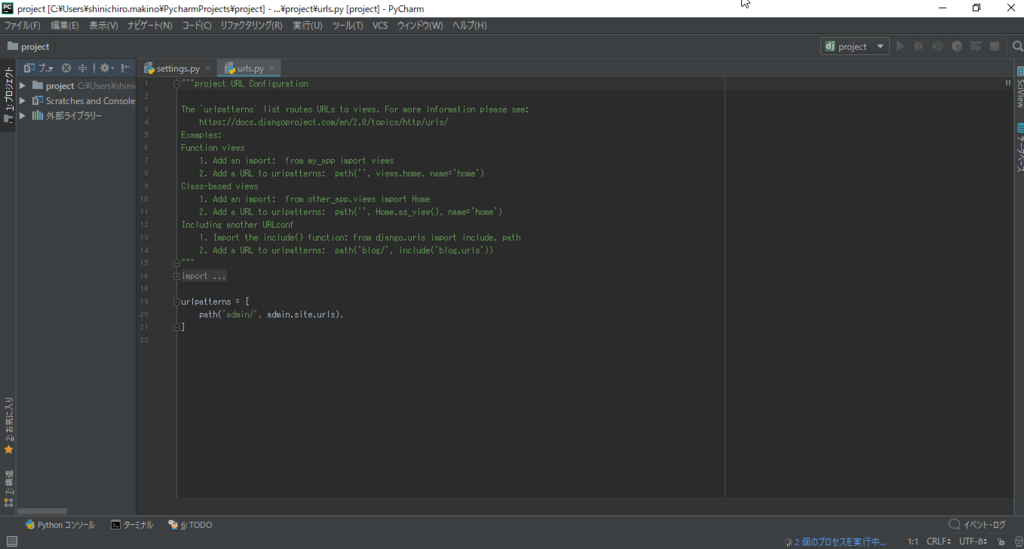Open the ツール(T) menu
1024x549 pixels.
tap(347, 25)
